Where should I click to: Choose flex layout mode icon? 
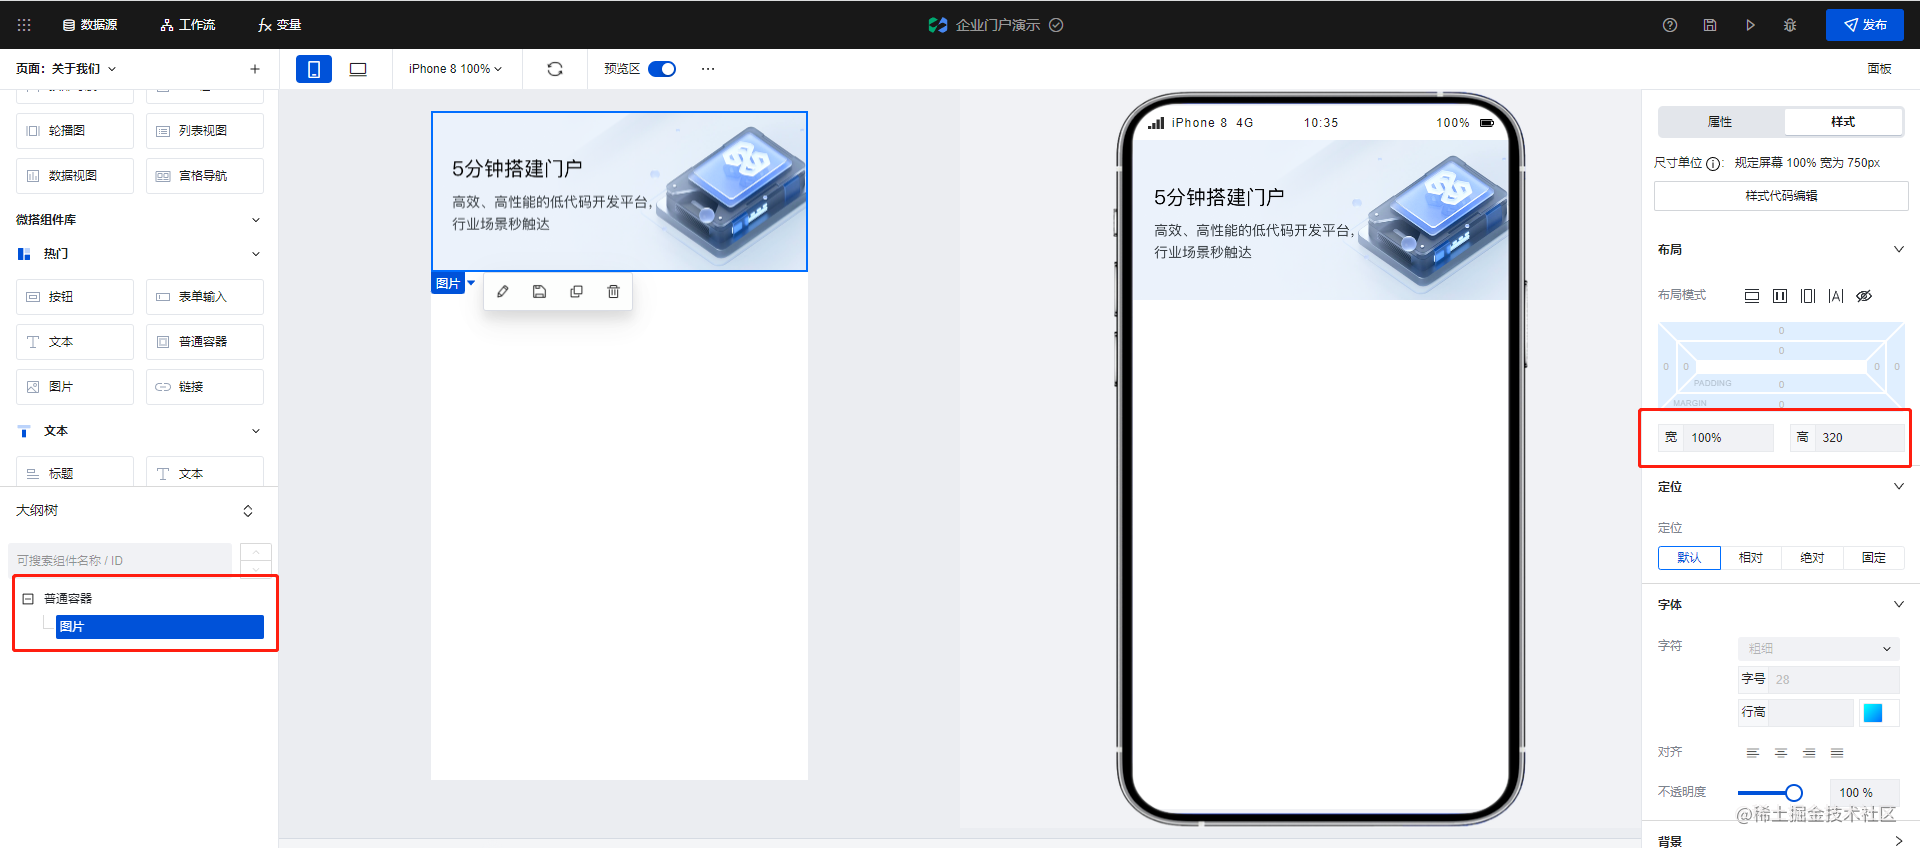tap(1780, 296)
